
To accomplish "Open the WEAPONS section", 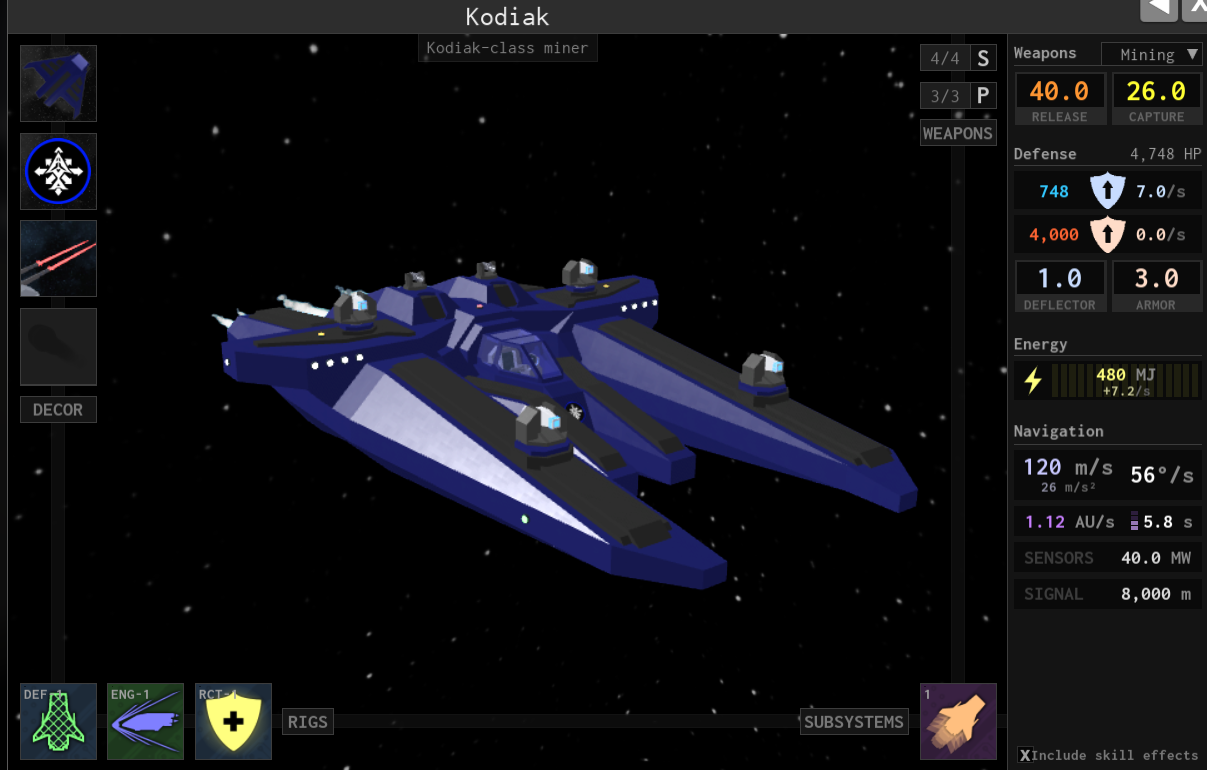I will (957, 133).
